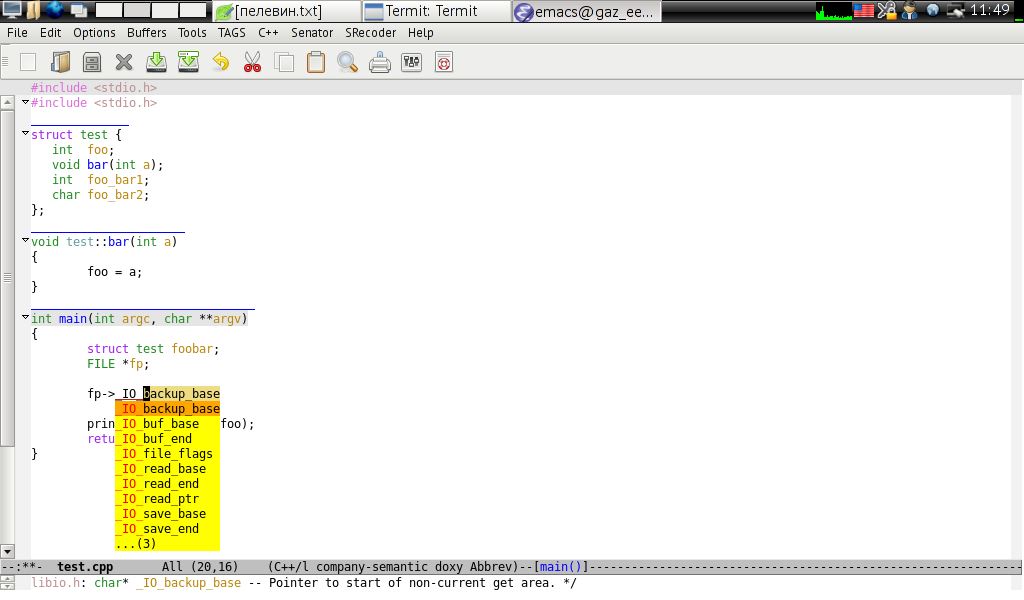Print the buffer using the printer icon
Image resolution: width=1024 pixels, height=600 pixels.
(x=379, y=62)
